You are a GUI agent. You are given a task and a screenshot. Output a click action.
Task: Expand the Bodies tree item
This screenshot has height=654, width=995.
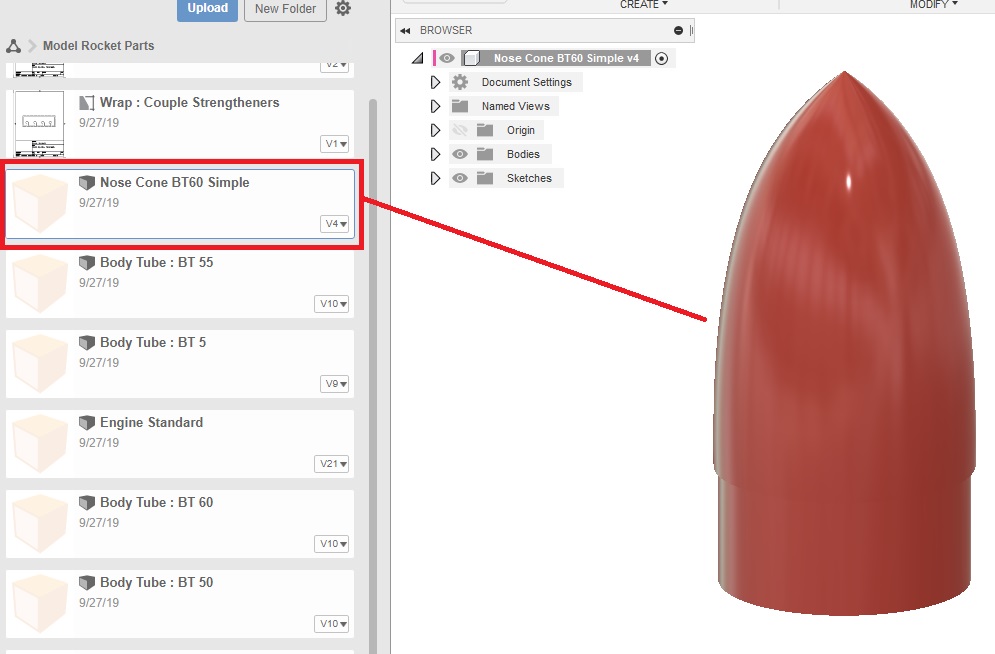point(434,154)
